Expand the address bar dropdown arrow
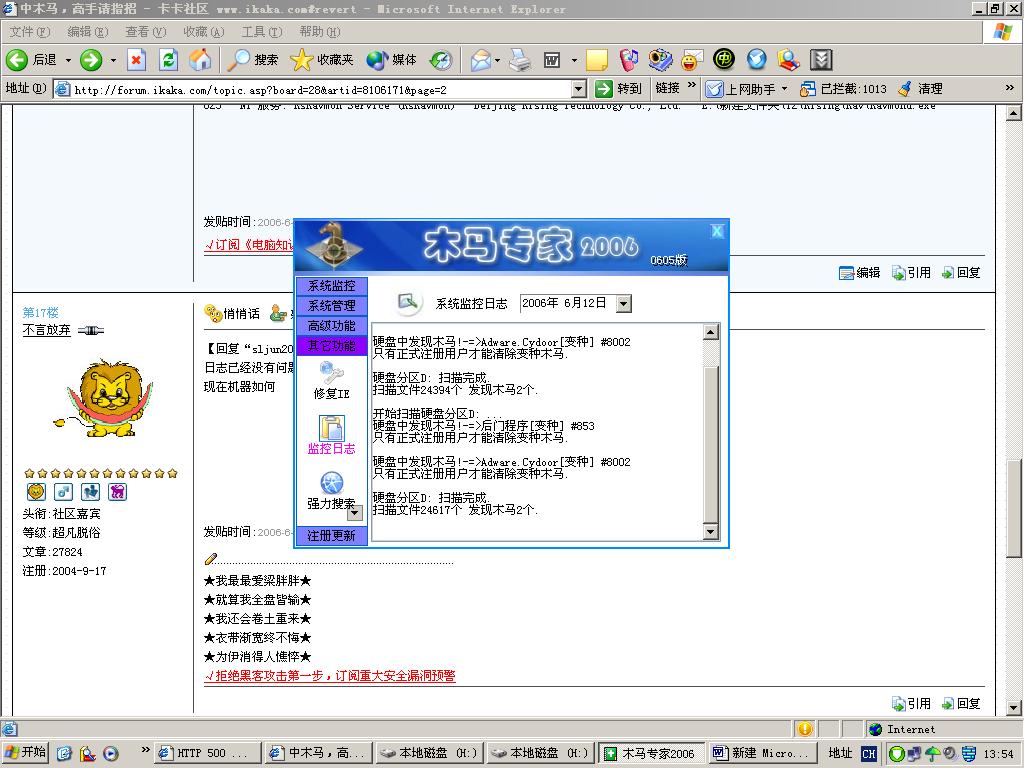Screen dimensions: 1024x768 coord(579,89)
